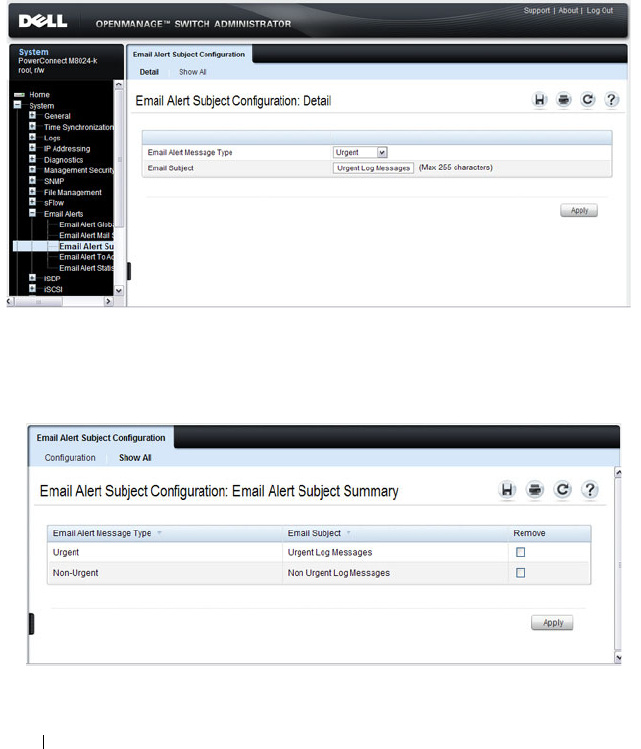Open Help icon in Email Alert Subject Summary
Image resolution: width=641 pixels, height=749 pixels.
590,490
